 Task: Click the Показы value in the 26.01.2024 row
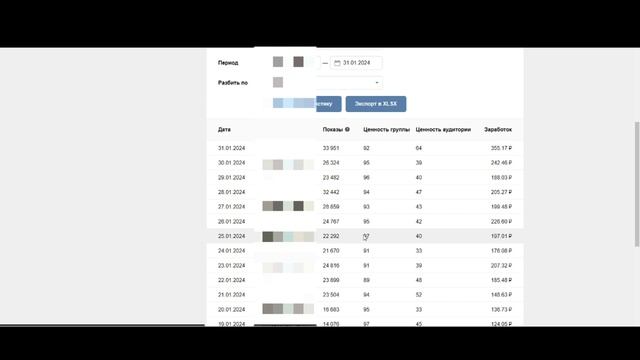click(331, 222)
